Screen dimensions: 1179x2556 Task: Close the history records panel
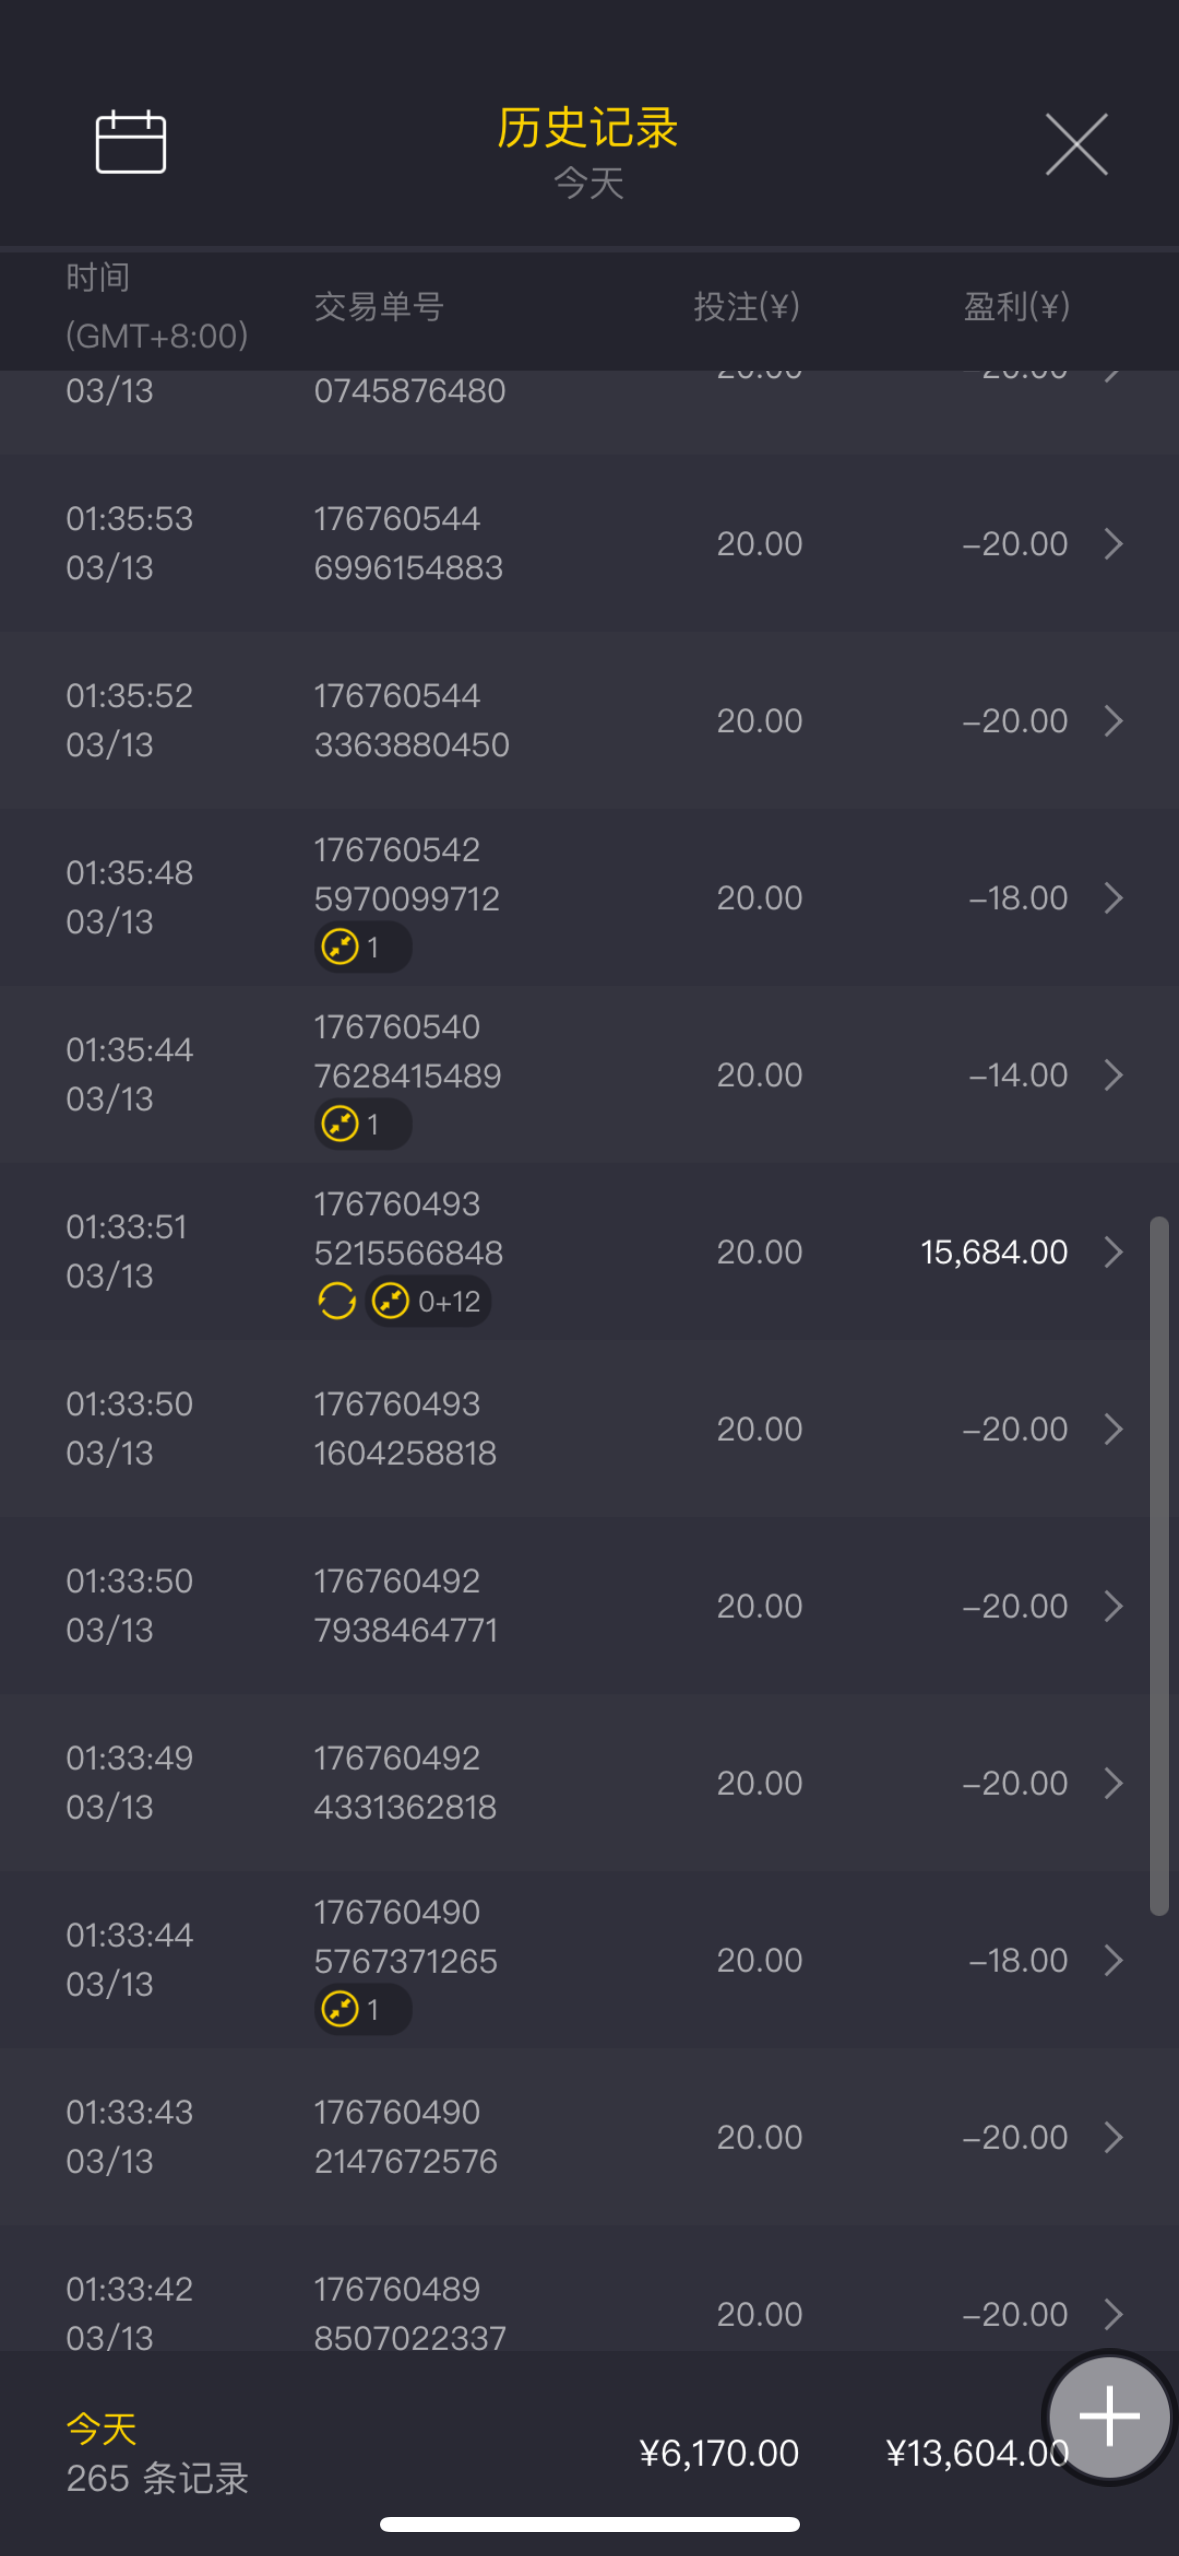tap(1076, 145)
